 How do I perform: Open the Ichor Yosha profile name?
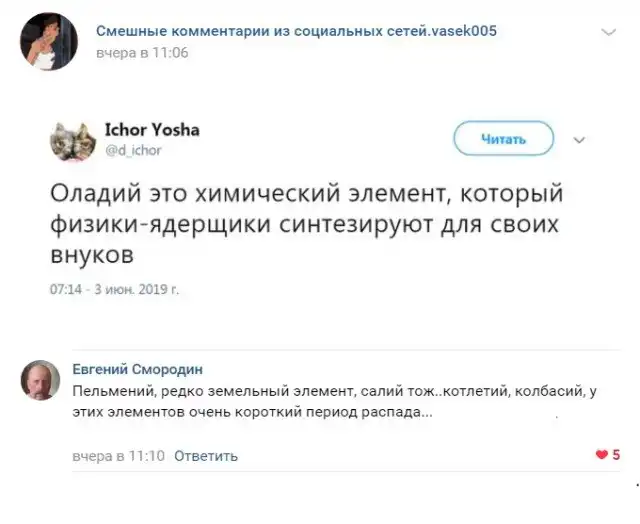[152, 130]
